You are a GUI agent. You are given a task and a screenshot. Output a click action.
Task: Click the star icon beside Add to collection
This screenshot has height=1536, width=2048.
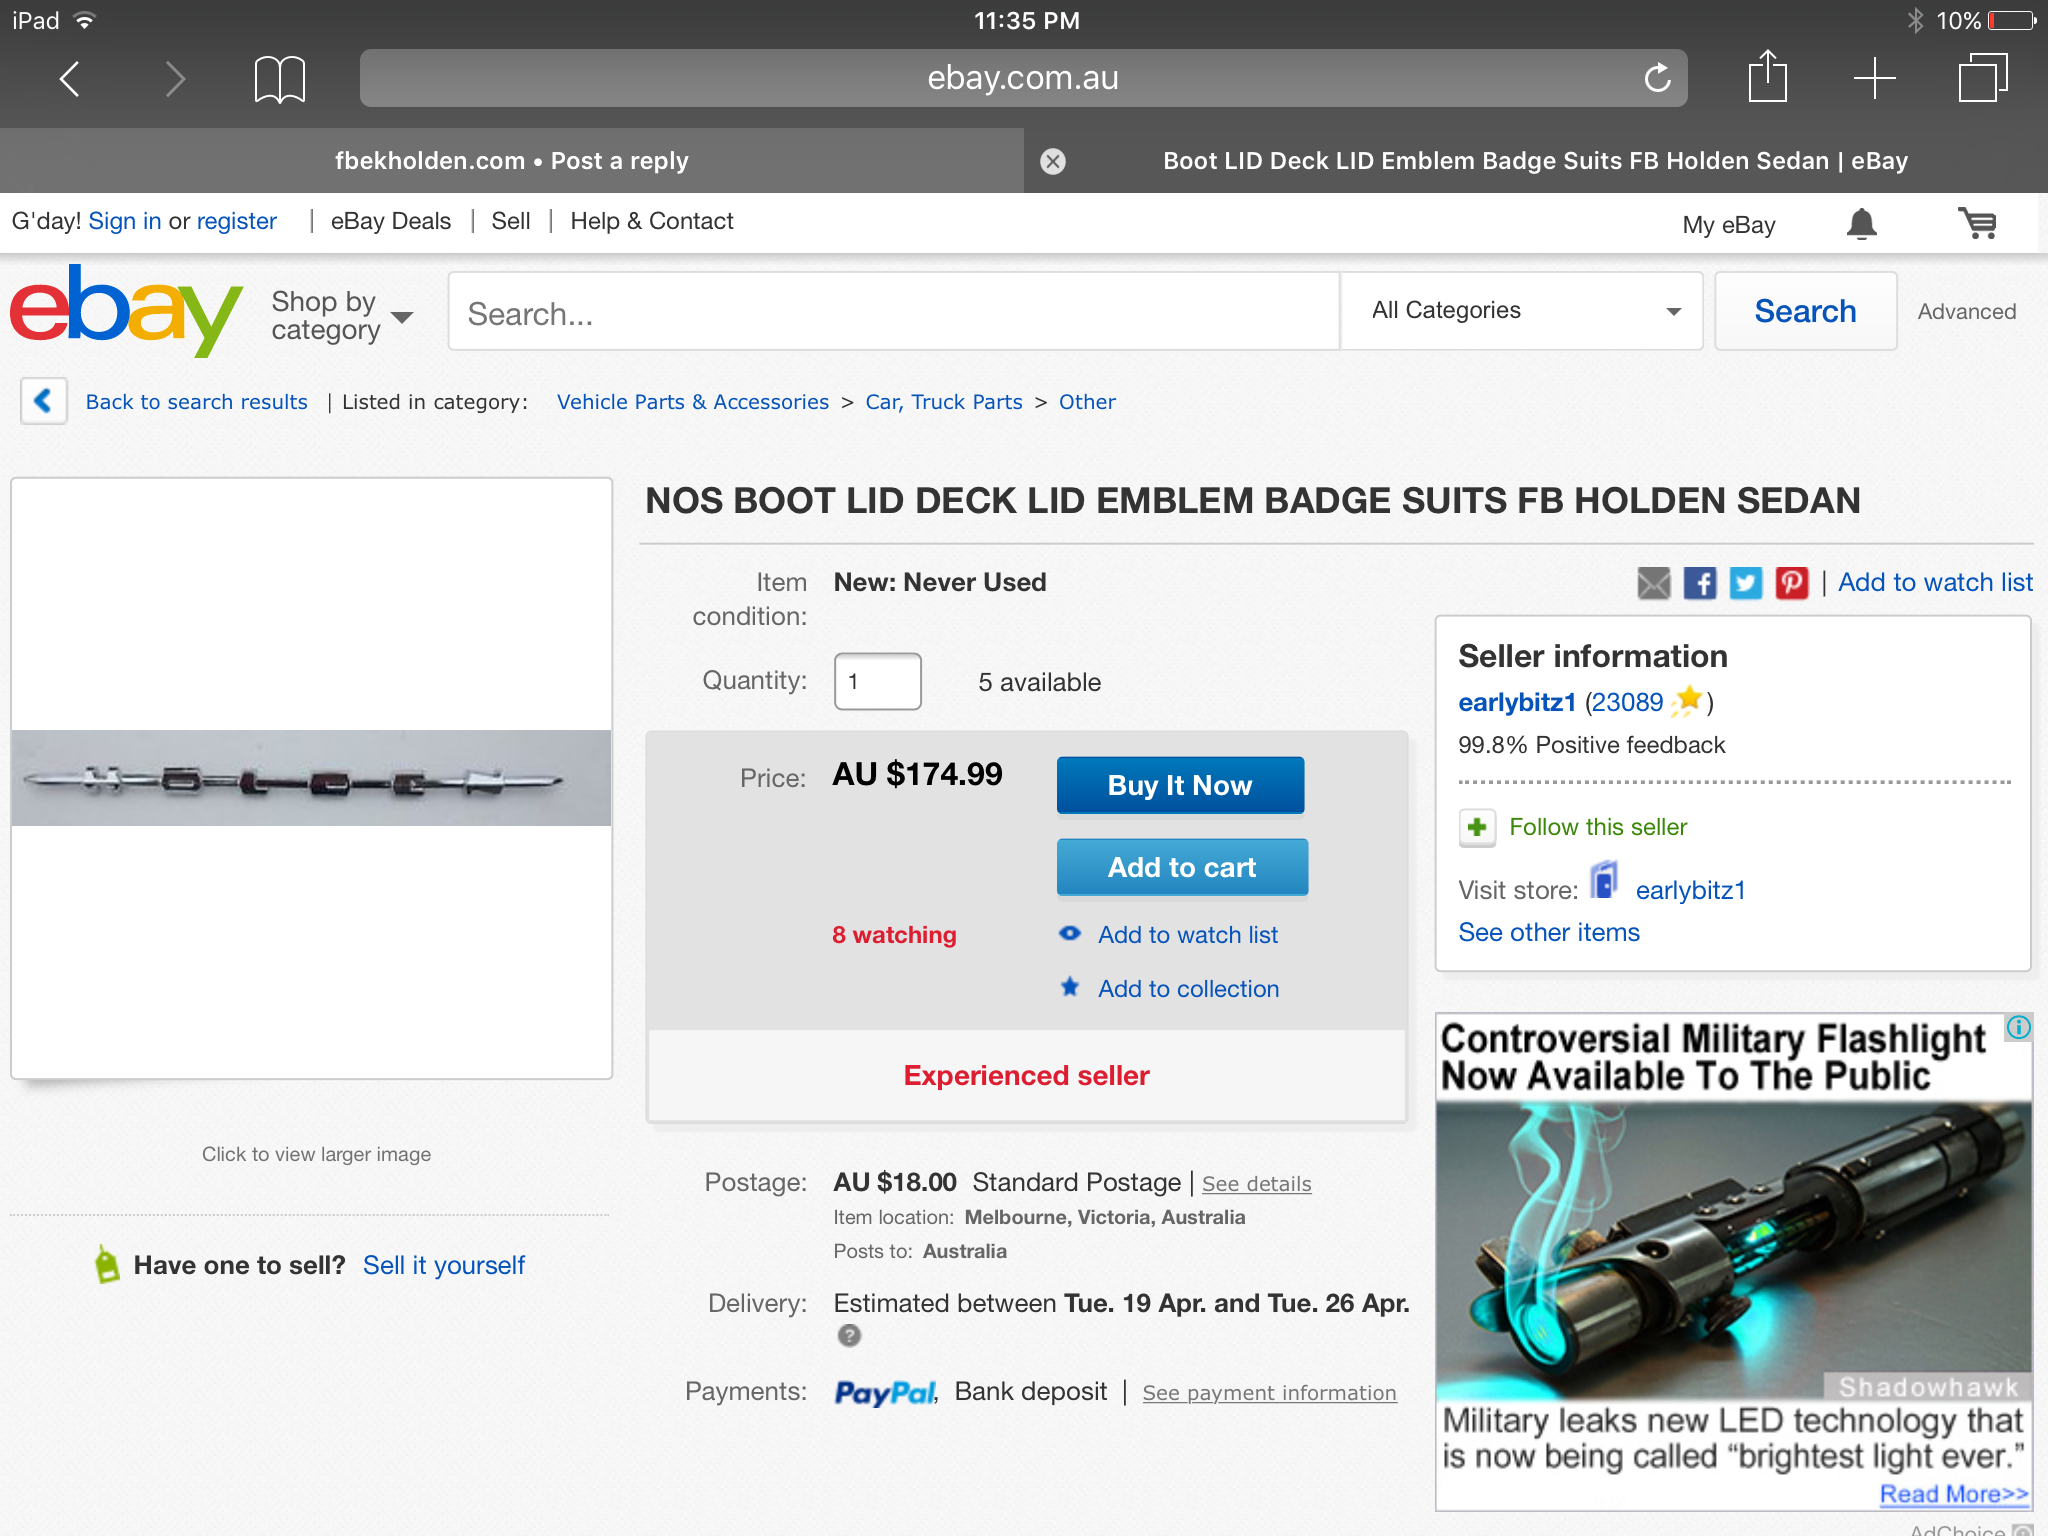(x=1070, y=987)
